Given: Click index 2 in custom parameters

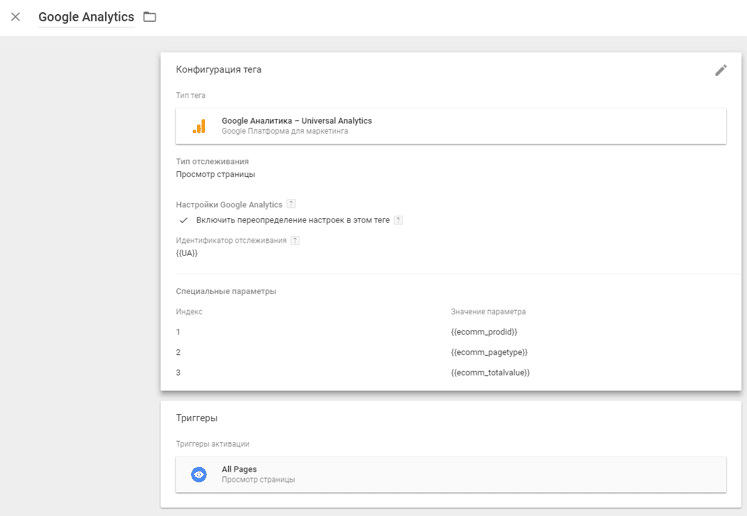Looking at the screenshot, I should (x=178, y=352).
